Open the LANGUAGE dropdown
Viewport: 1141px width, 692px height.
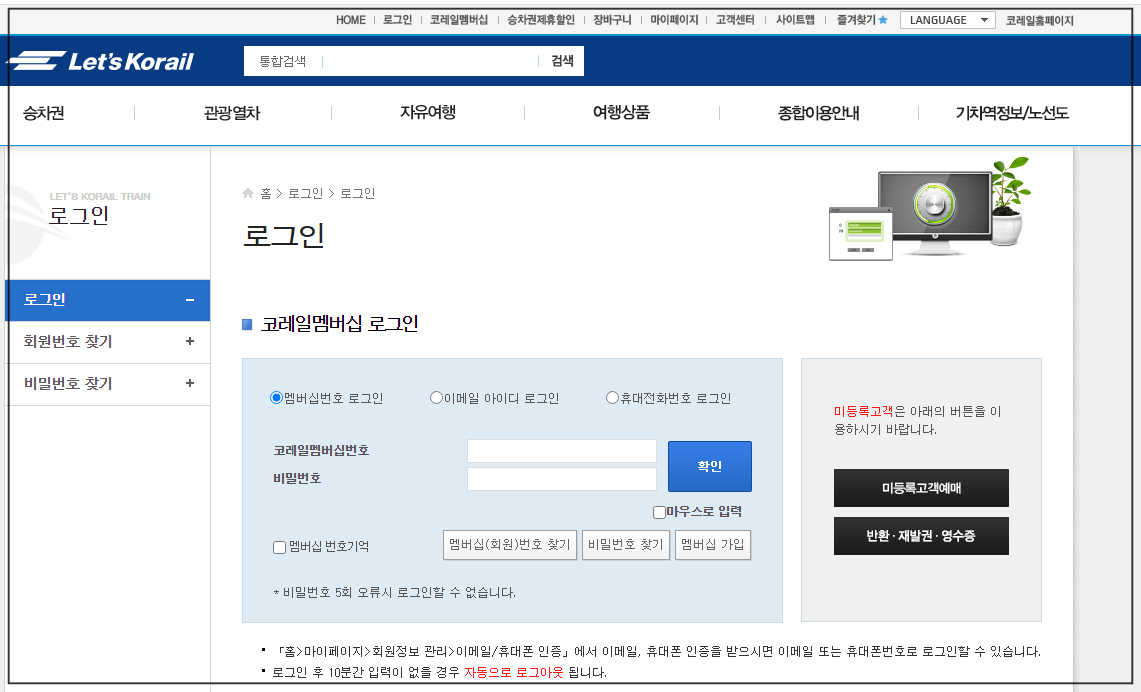point(947,20)
